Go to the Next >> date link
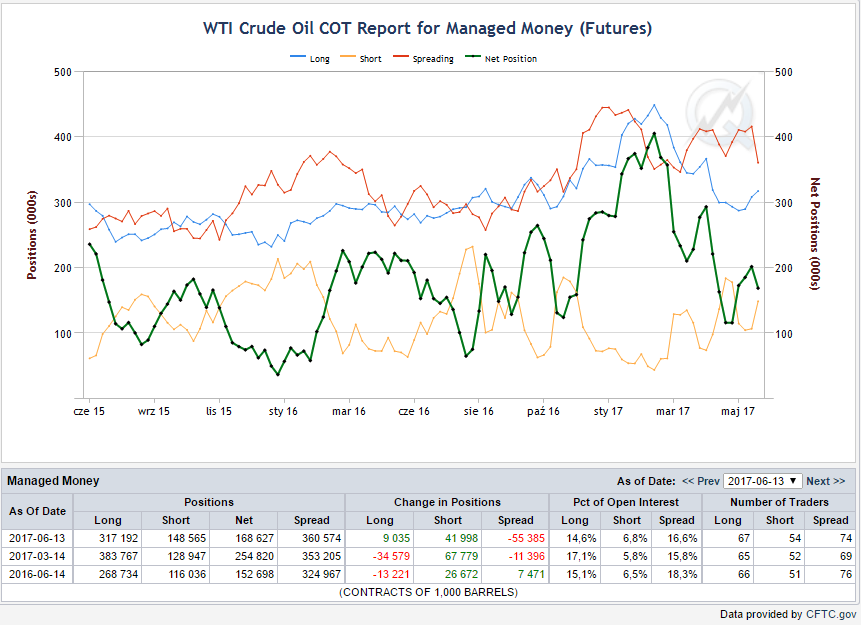 click(x=825, y=481)
